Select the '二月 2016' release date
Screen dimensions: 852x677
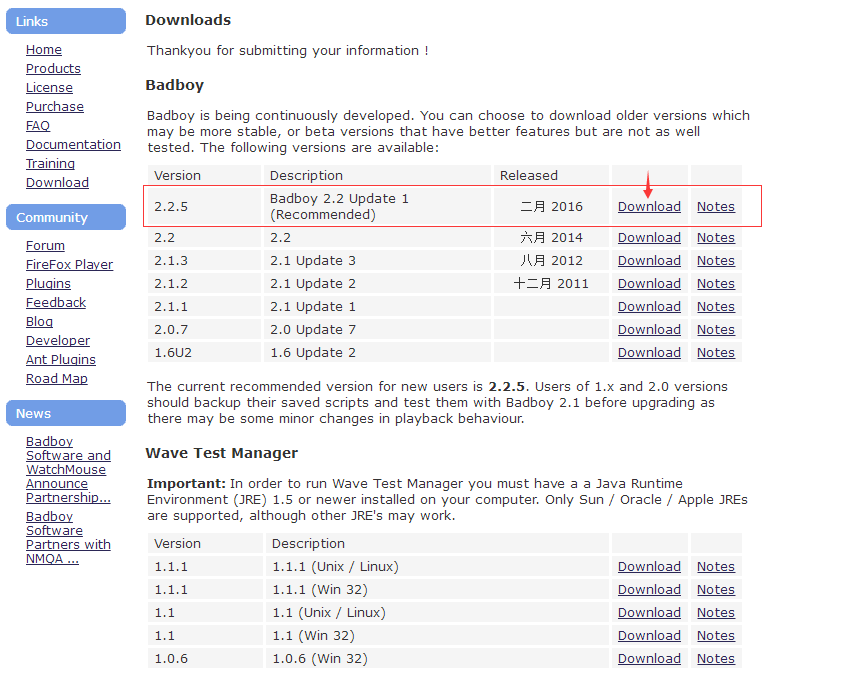[x=551, y=206]
